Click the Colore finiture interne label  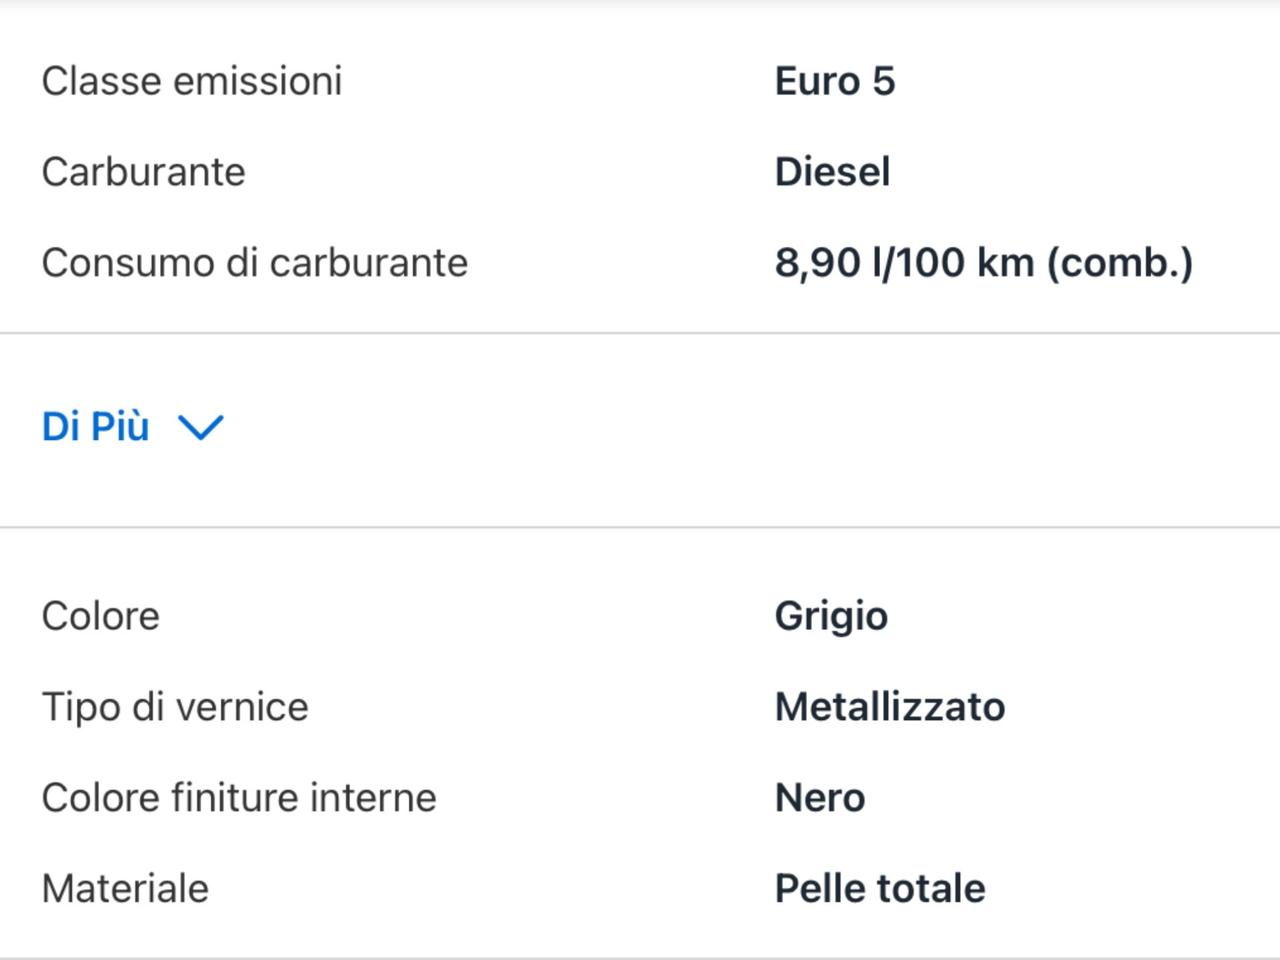point(239,798)
